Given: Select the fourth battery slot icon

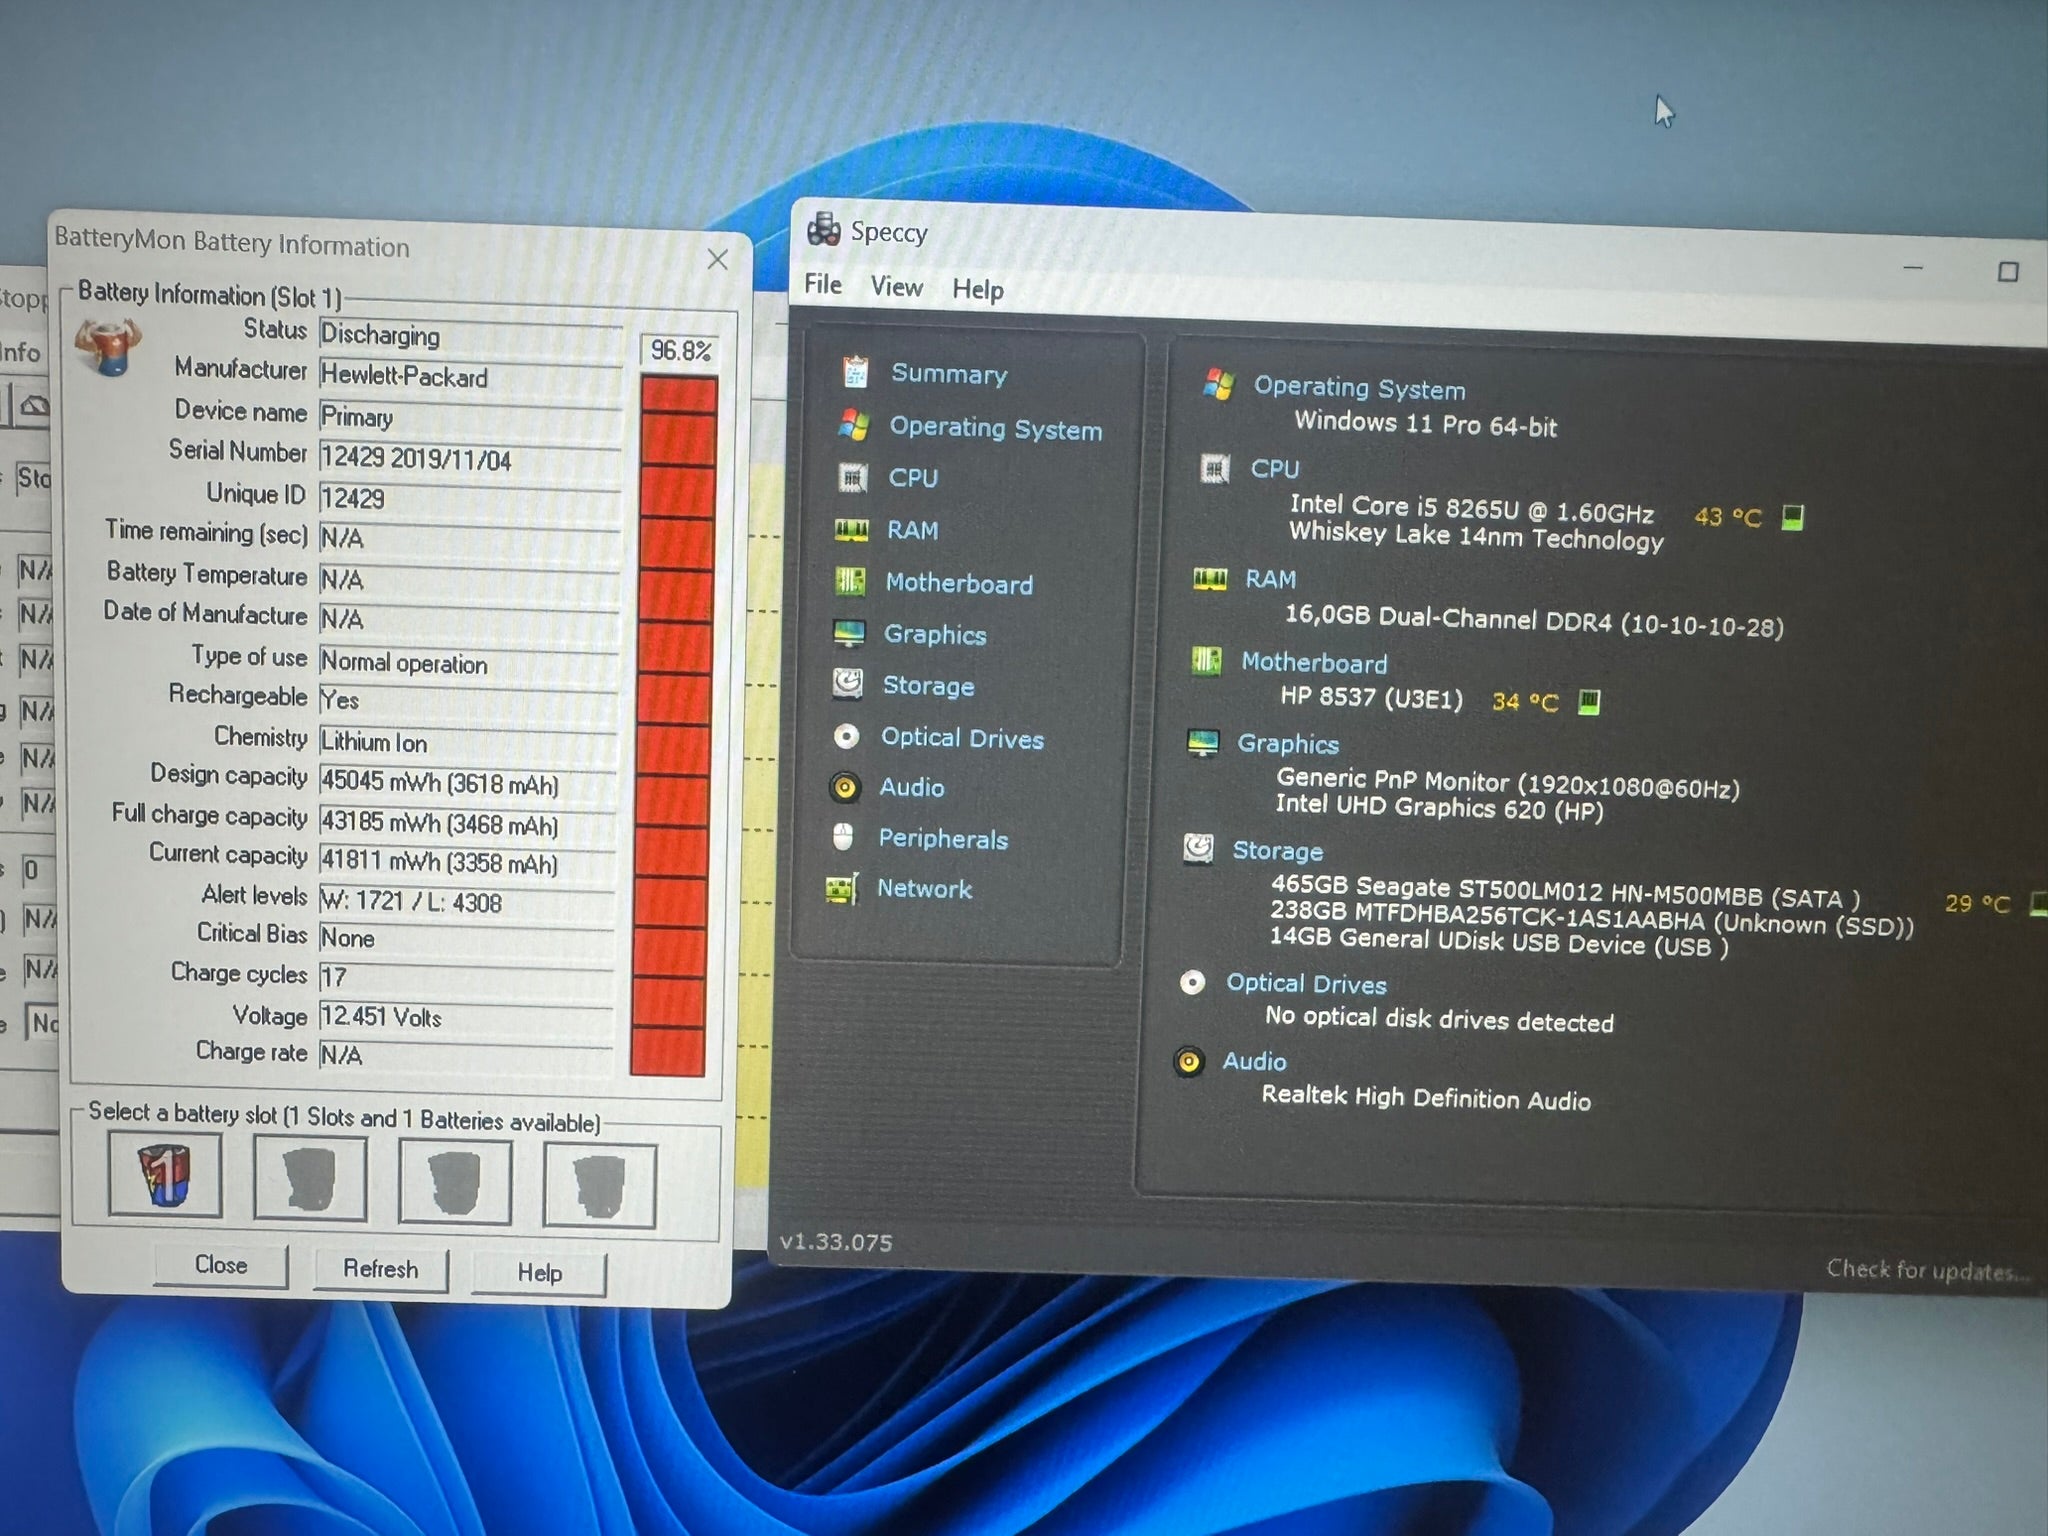Looking at the screenshot, I should pos(600,1186).
